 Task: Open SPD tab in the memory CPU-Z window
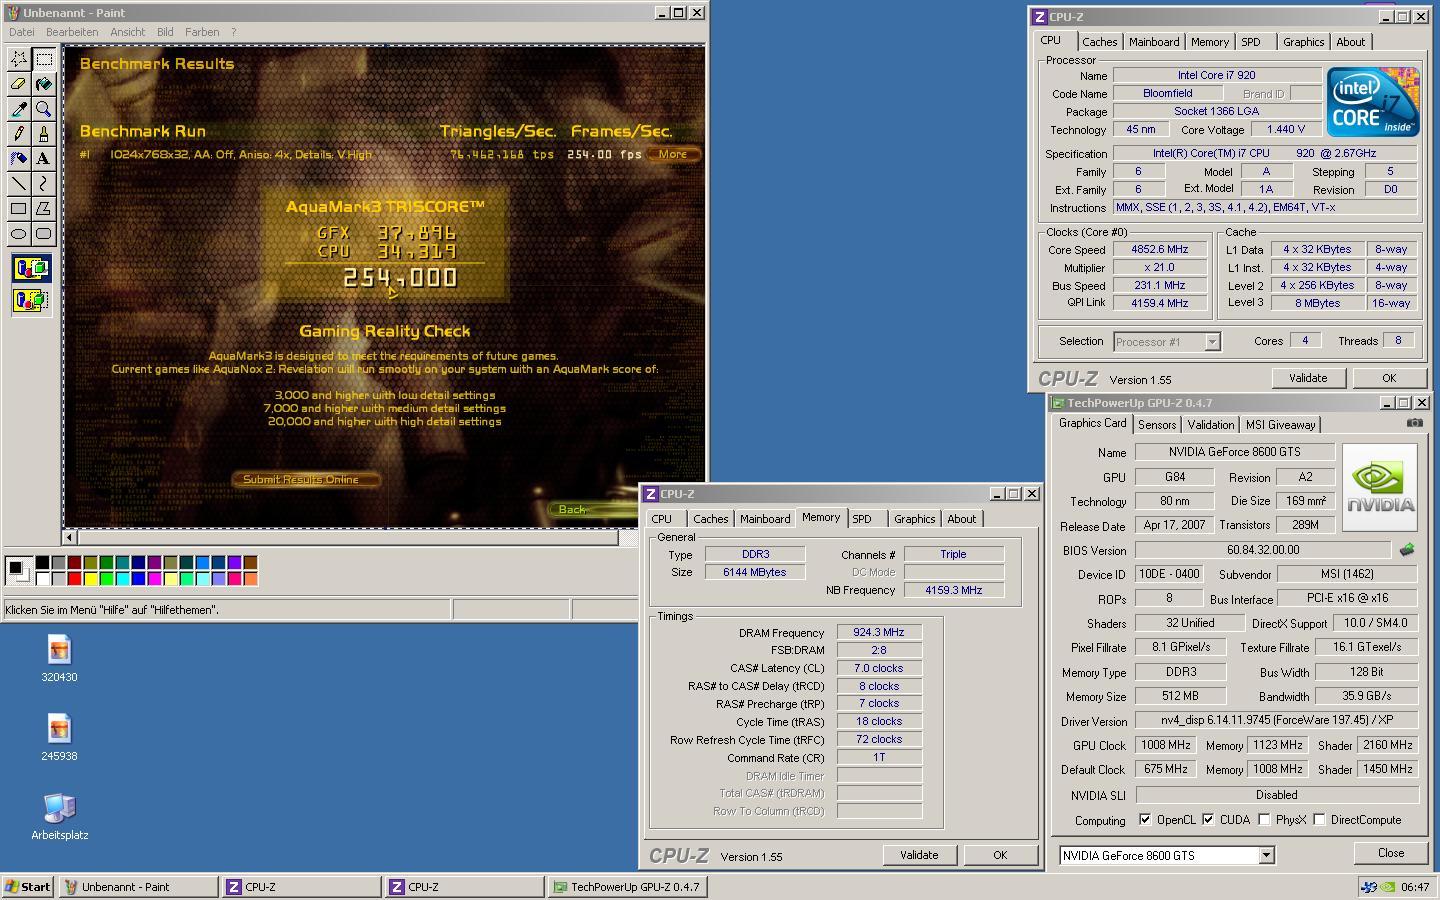pos(862,519)
